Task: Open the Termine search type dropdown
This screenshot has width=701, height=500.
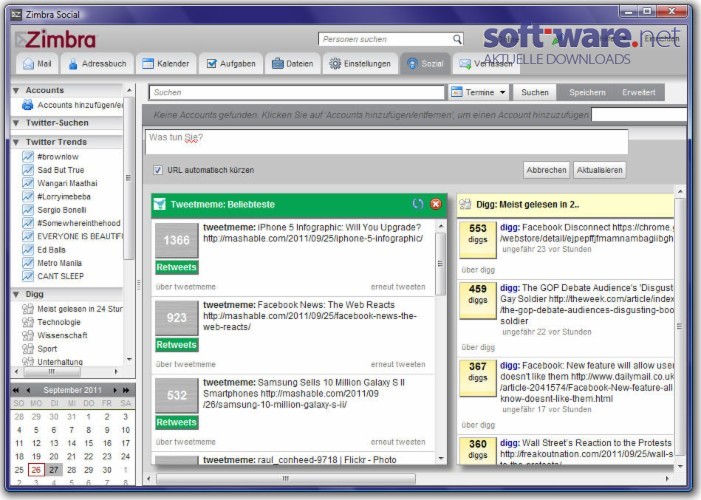Action: click(x=480, y=92)
